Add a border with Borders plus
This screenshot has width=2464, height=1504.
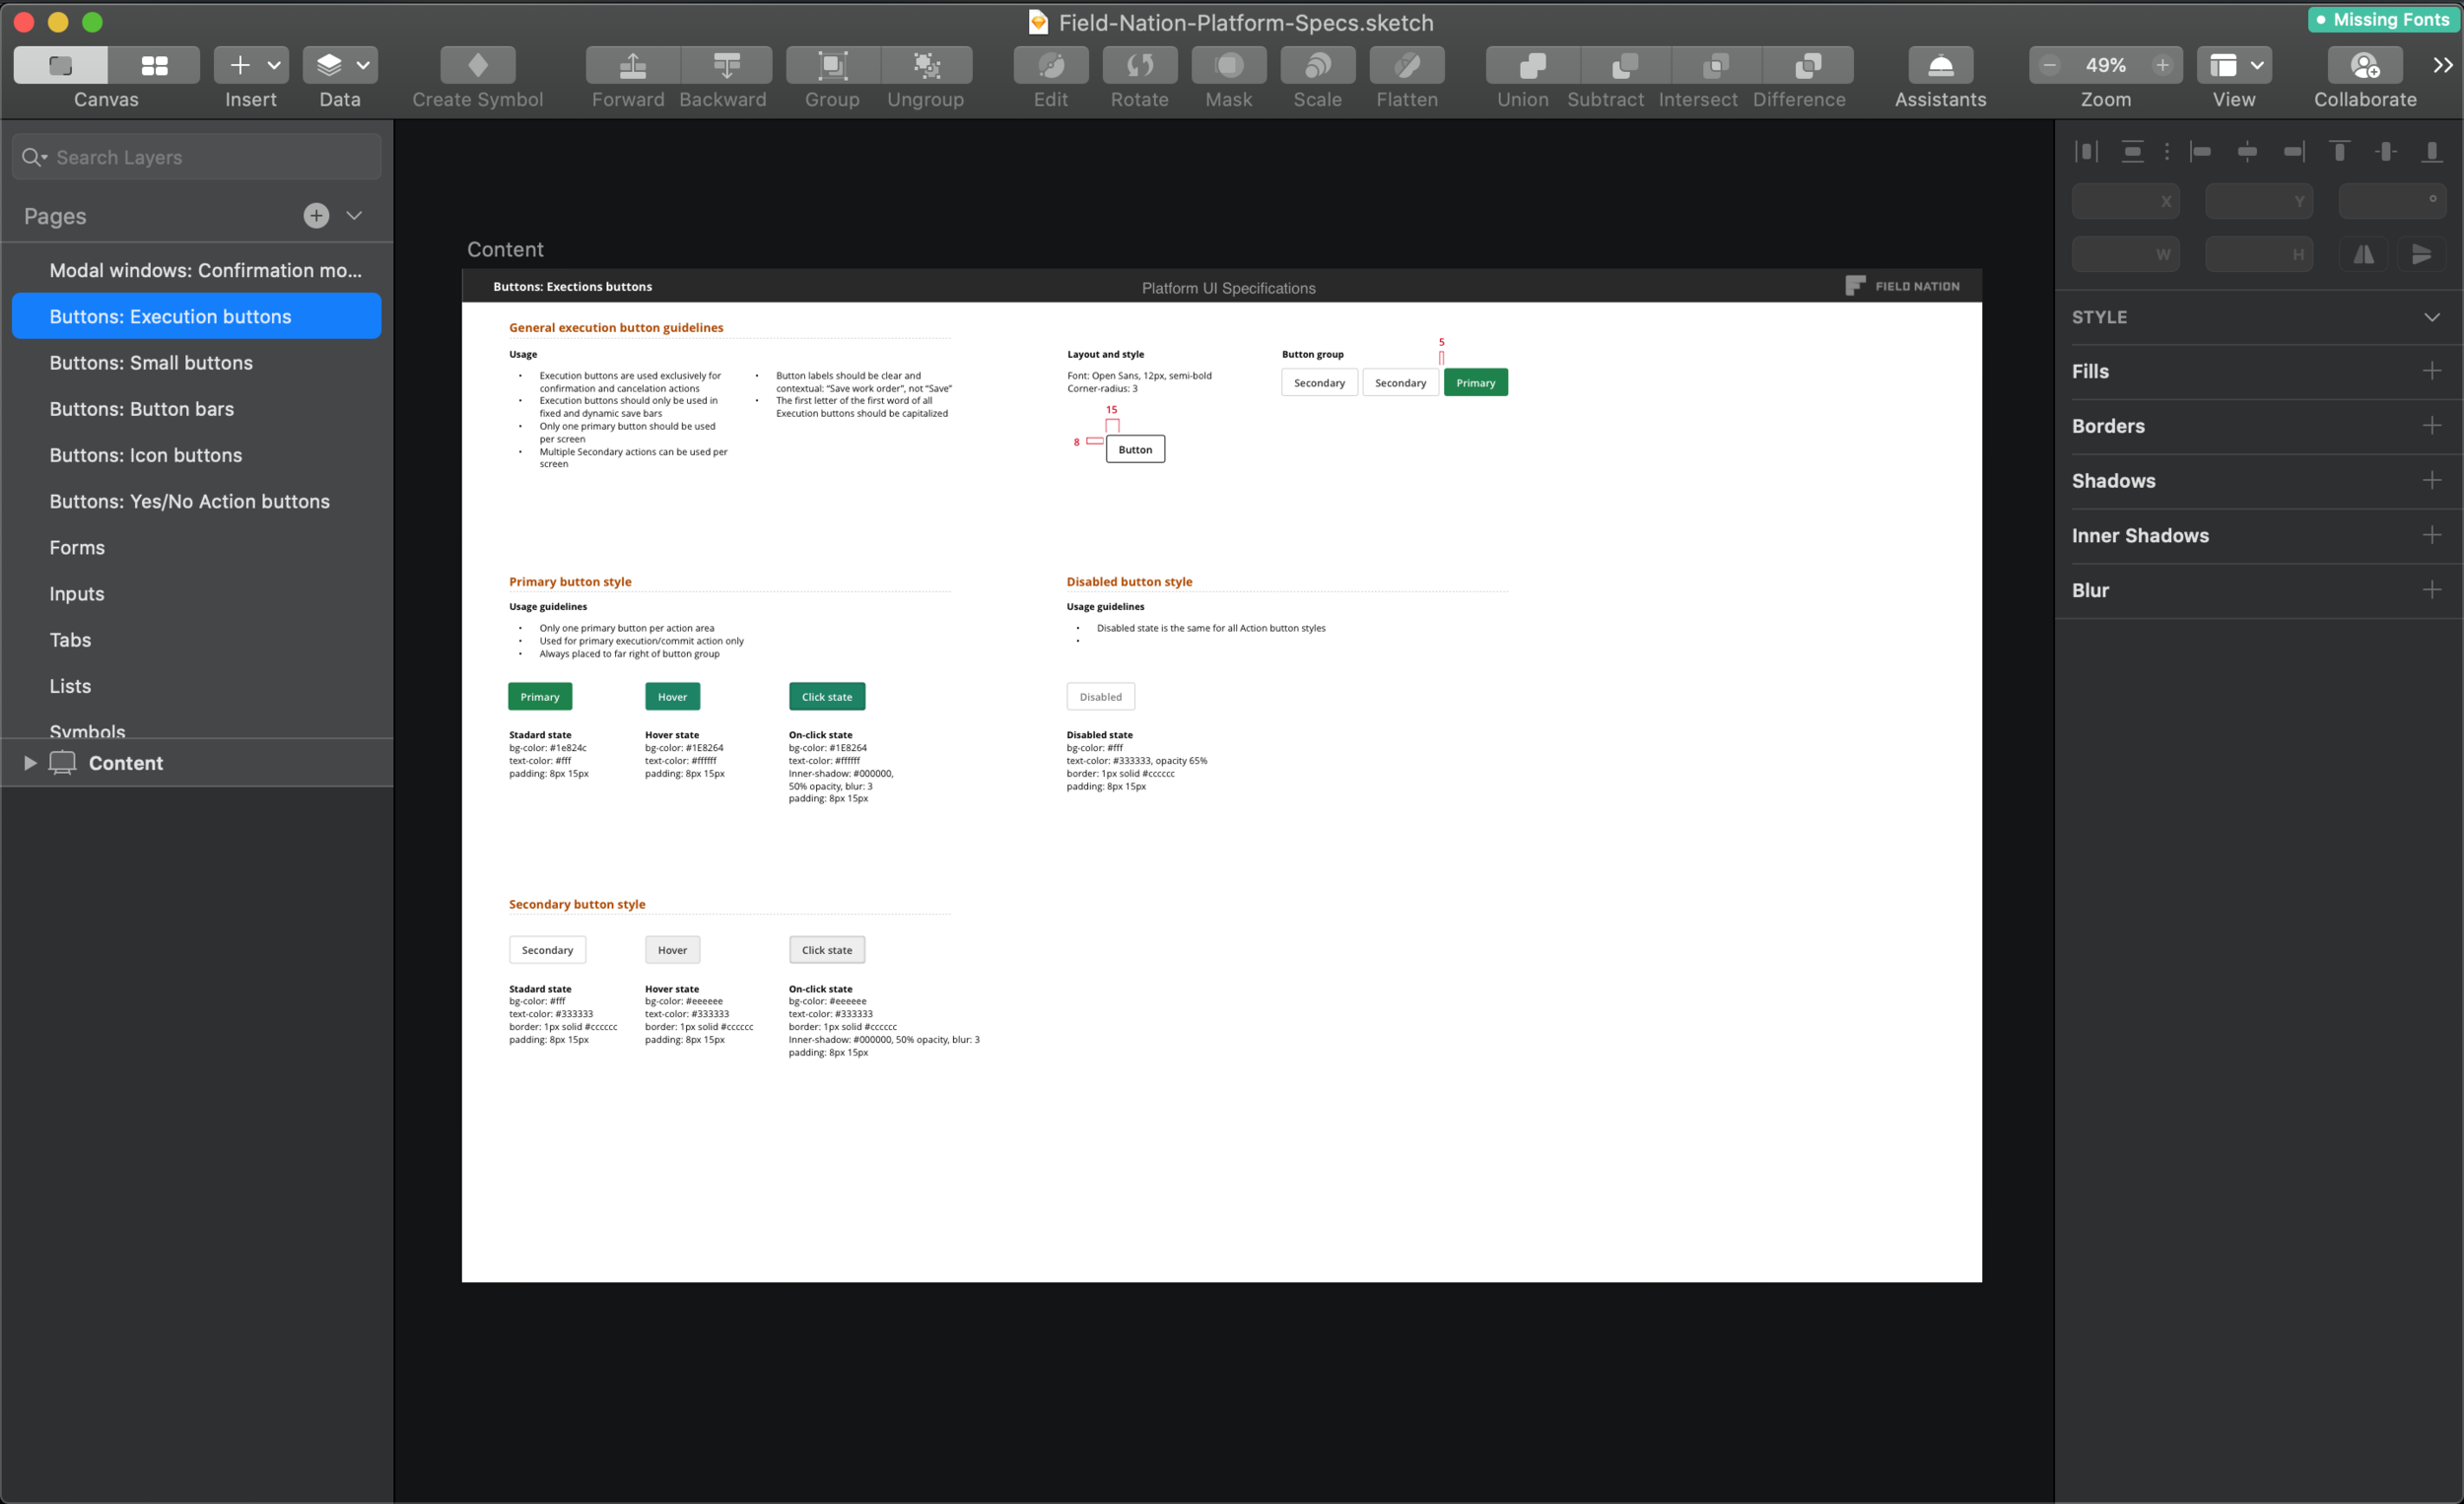coord(2432,426)
